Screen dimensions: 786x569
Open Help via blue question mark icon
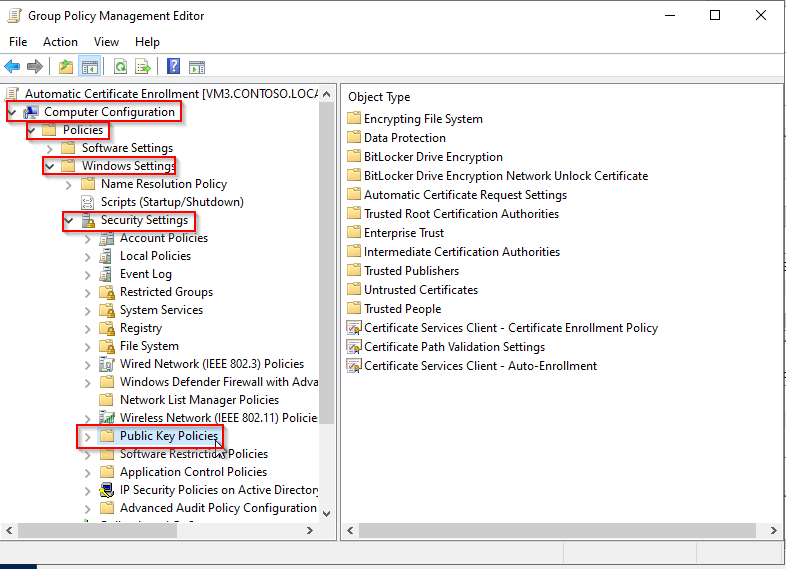173,67
